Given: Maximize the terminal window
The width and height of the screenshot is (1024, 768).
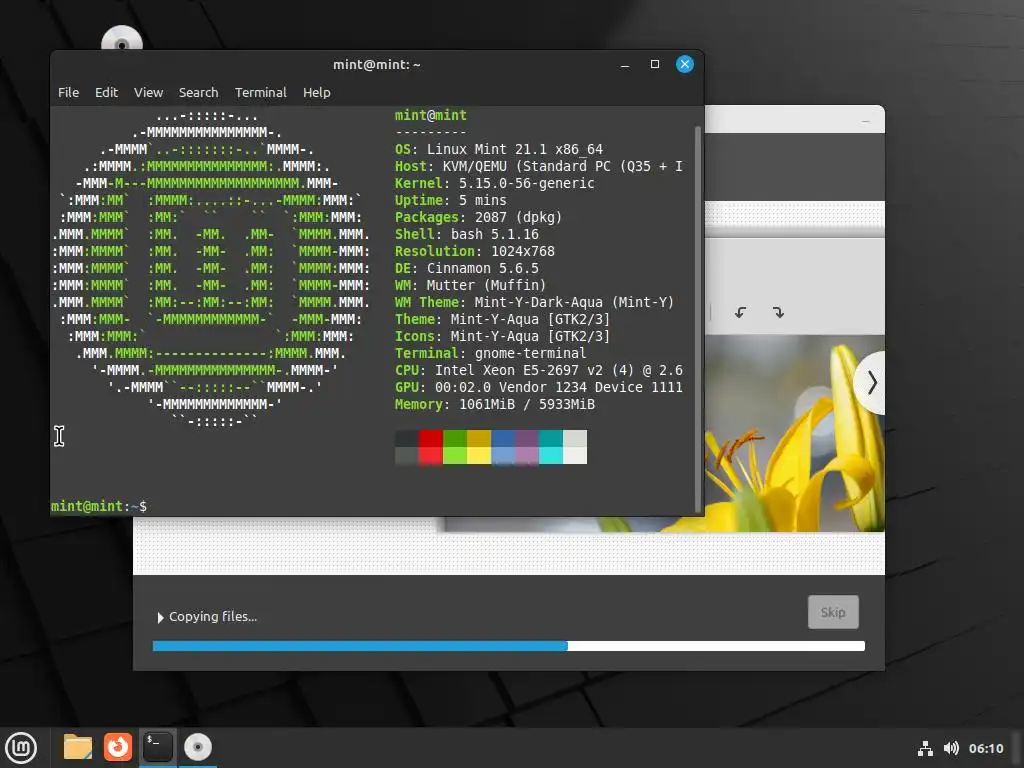Looking at the screenshot, I should (655, 64).
